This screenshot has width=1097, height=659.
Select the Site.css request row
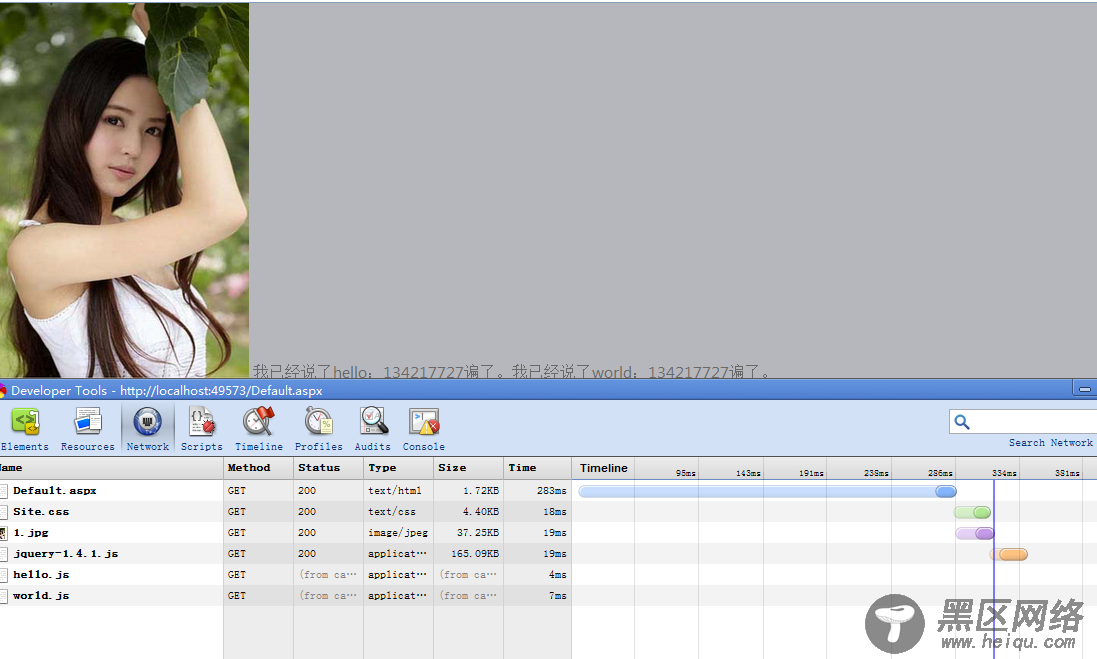[548, 511]
